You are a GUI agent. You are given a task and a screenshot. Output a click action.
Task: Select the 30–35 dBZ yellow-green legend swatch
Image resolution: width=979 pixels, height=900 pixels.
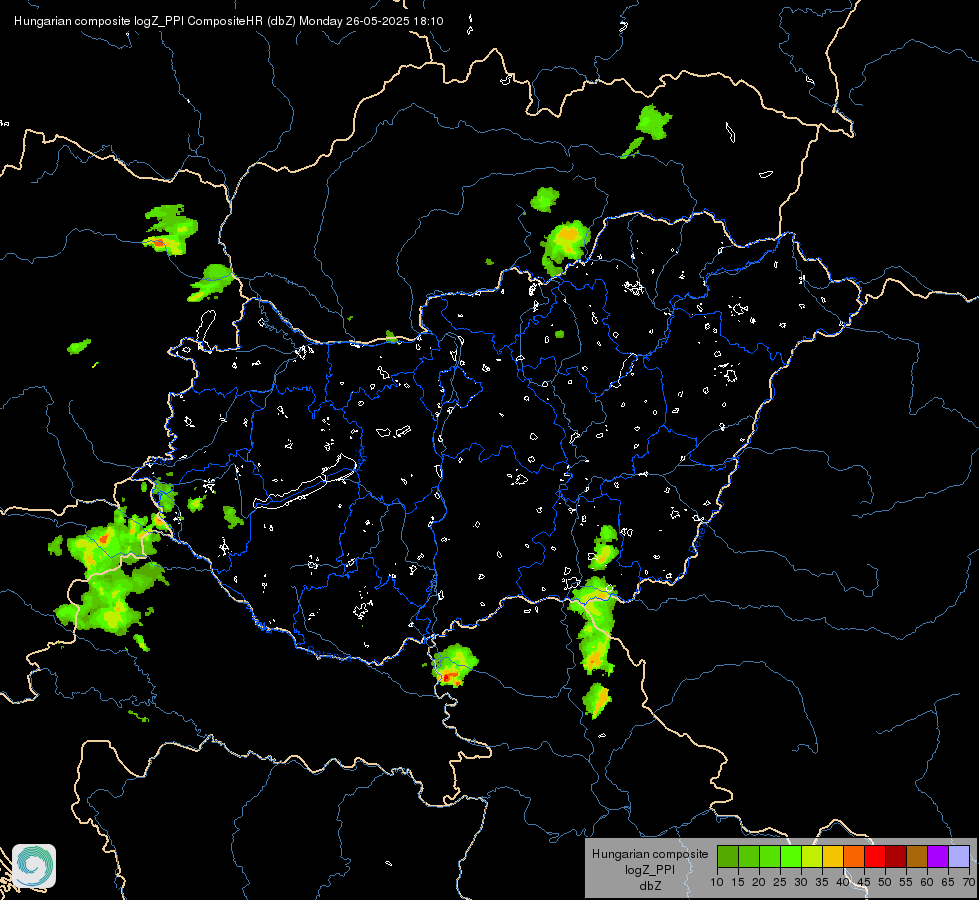pyautogui.click(x=812, y=856)
